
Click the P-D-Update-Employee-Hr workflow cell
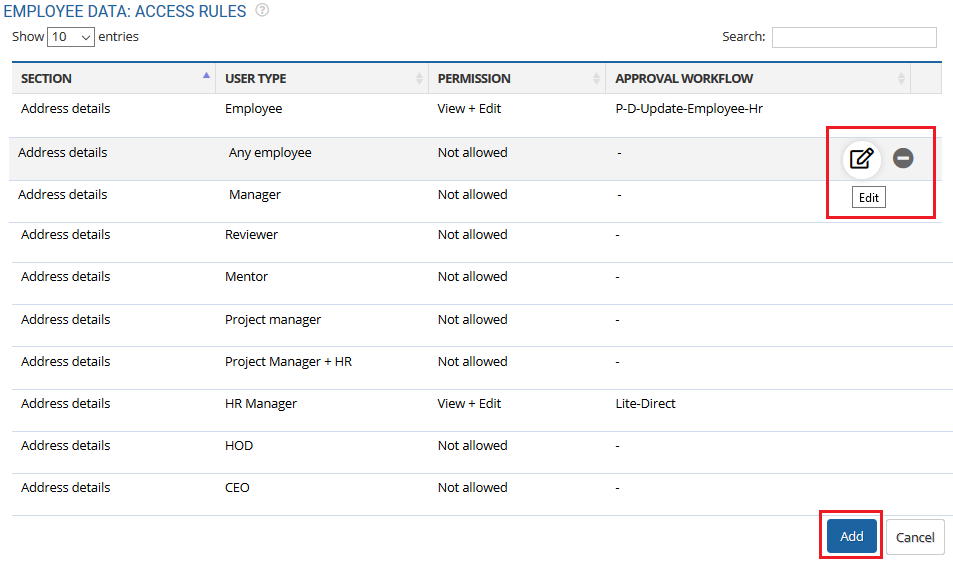click(689, 109)
